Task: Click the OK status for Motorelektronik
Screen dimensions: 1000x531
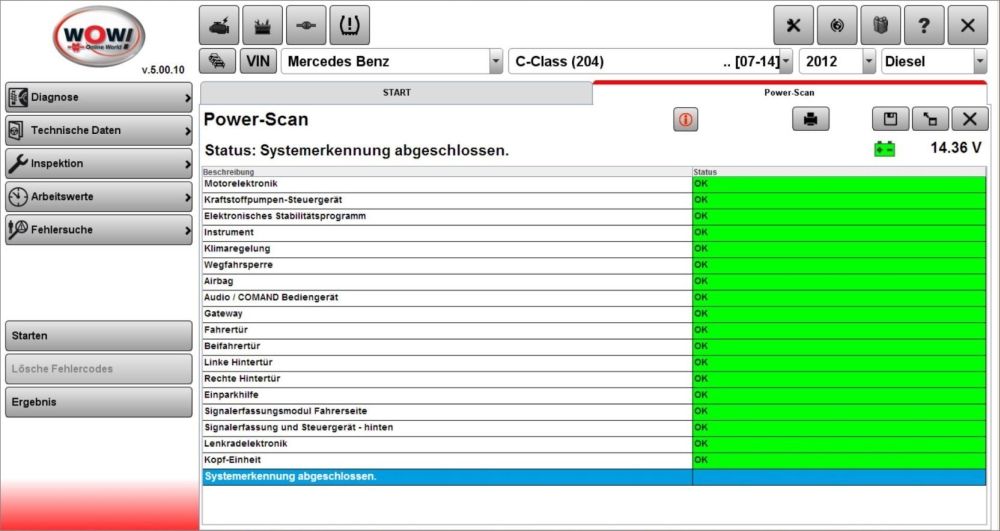Action: [x=839, y=184]
